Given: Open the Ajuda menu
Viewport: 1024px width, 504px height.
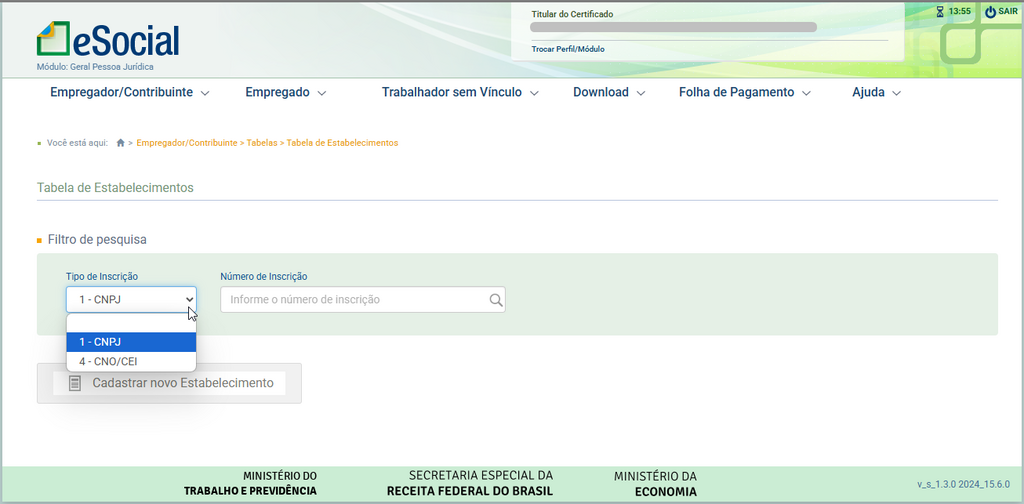Looking at the screenshot, I should pos(876,92).
